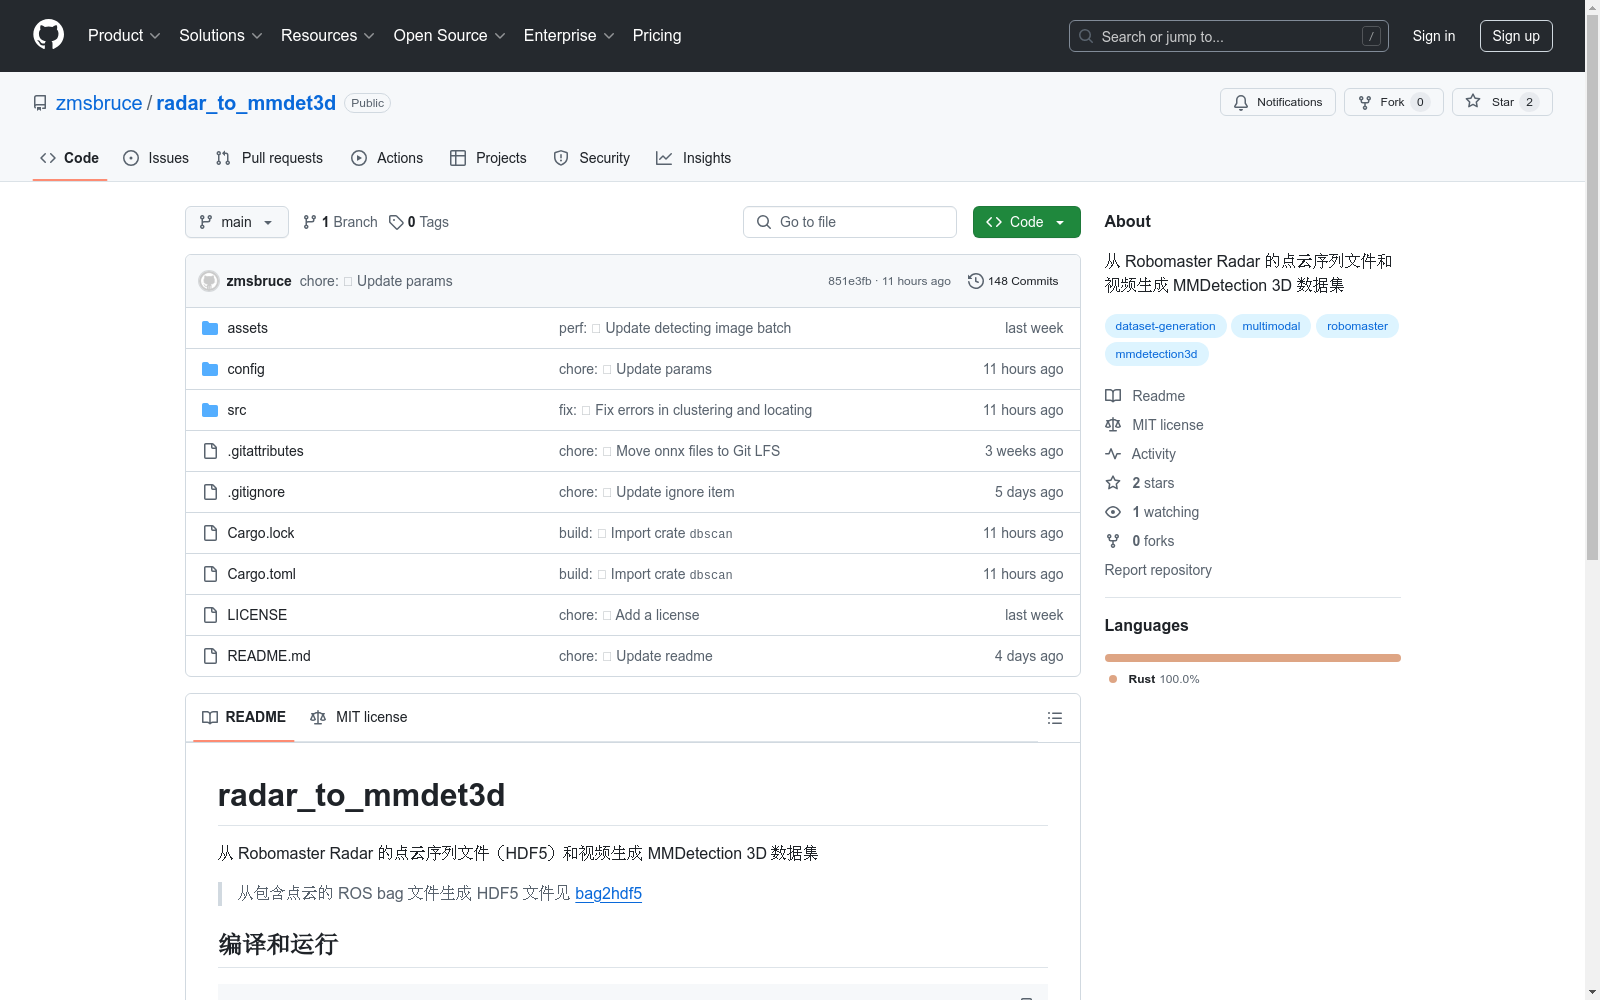Click the file icon for Cargo.toml
The width and height of the screenshot is (1600, 1000).
click(x=210, y=574)
